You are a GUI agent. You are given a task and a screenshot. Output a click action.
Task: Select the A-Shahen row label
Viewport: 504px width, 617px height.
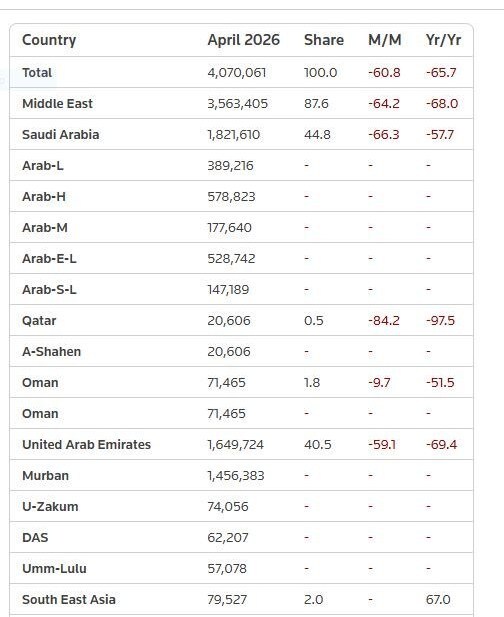coord(52,352)
